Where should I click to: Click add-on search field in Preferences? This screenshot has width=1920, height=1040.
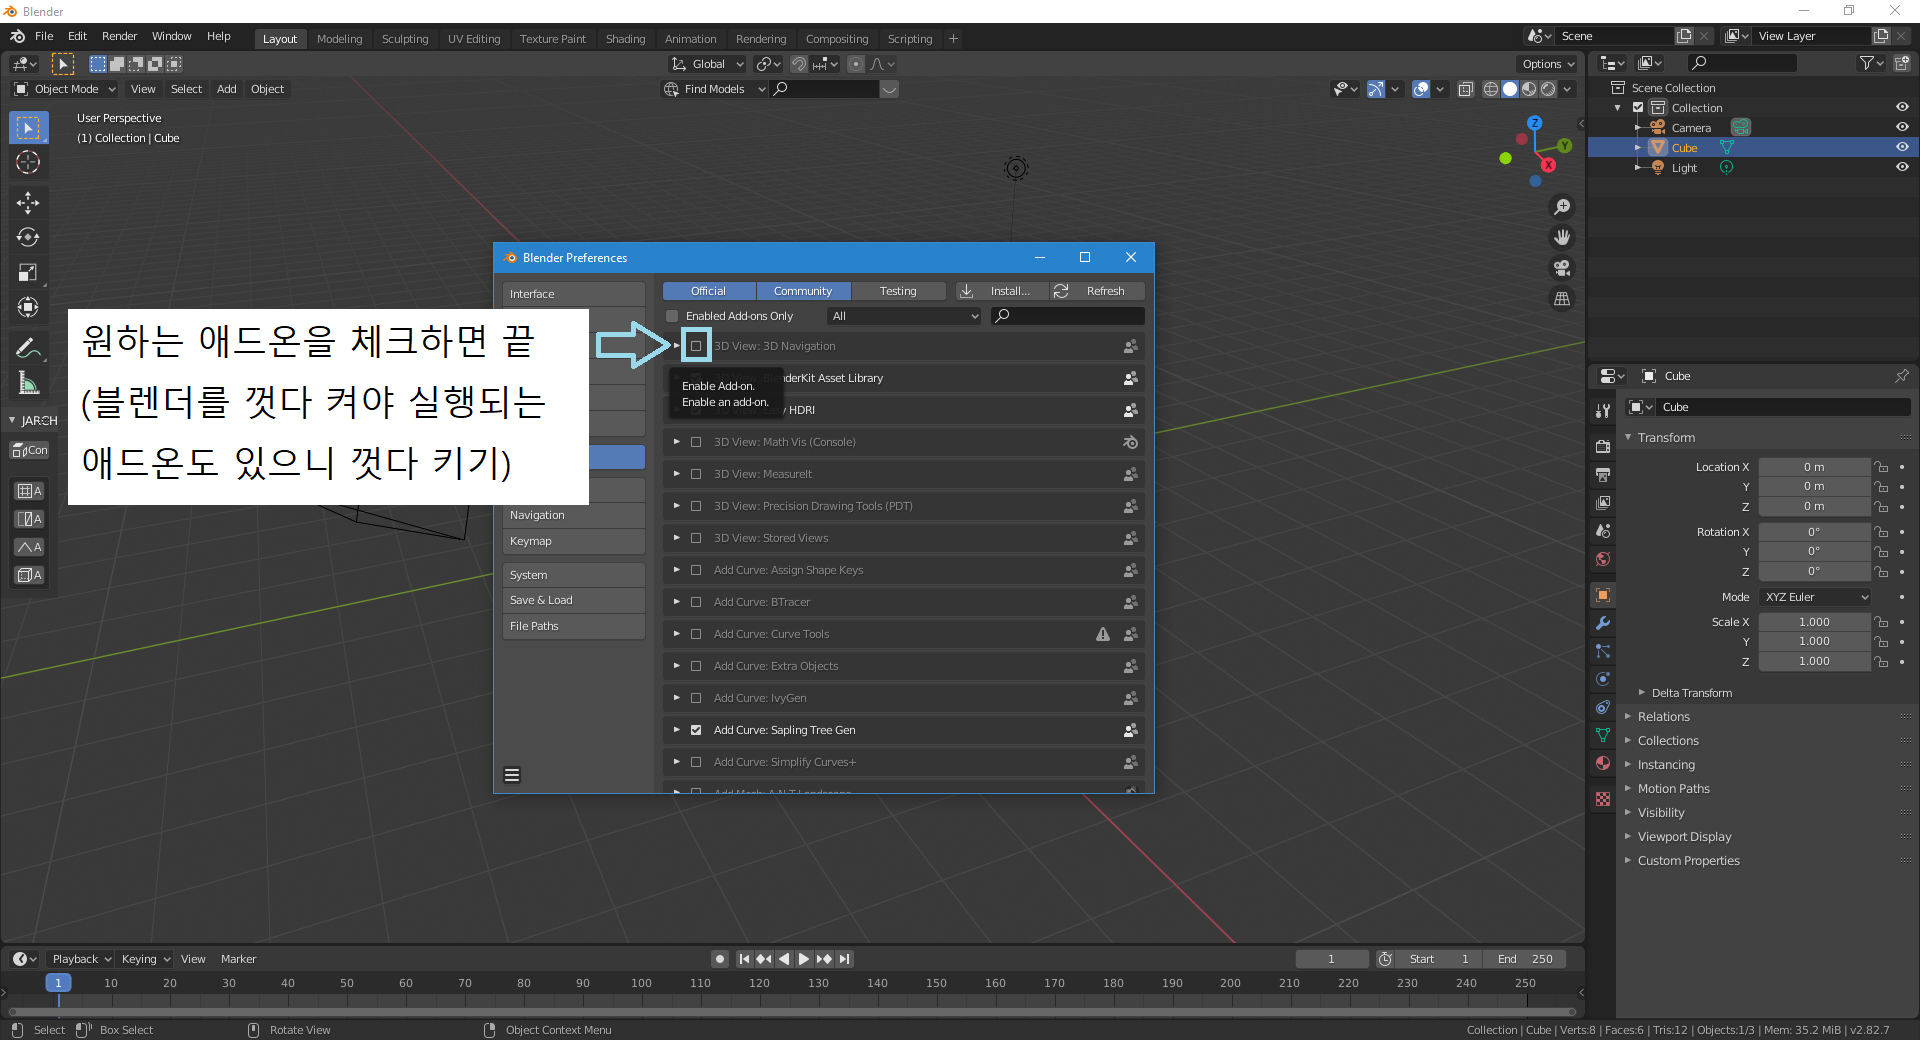[x=1068, y=316]
